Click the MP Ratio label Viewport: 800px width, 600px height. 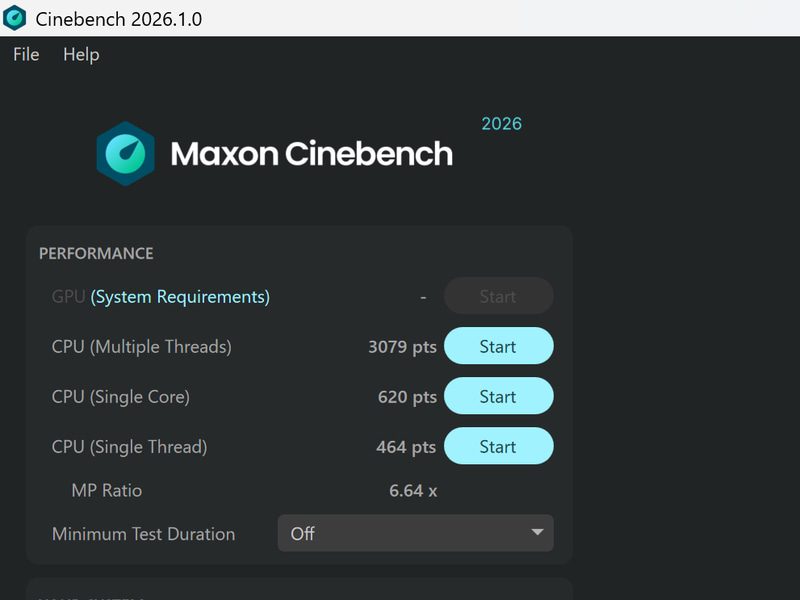(107, 490)
